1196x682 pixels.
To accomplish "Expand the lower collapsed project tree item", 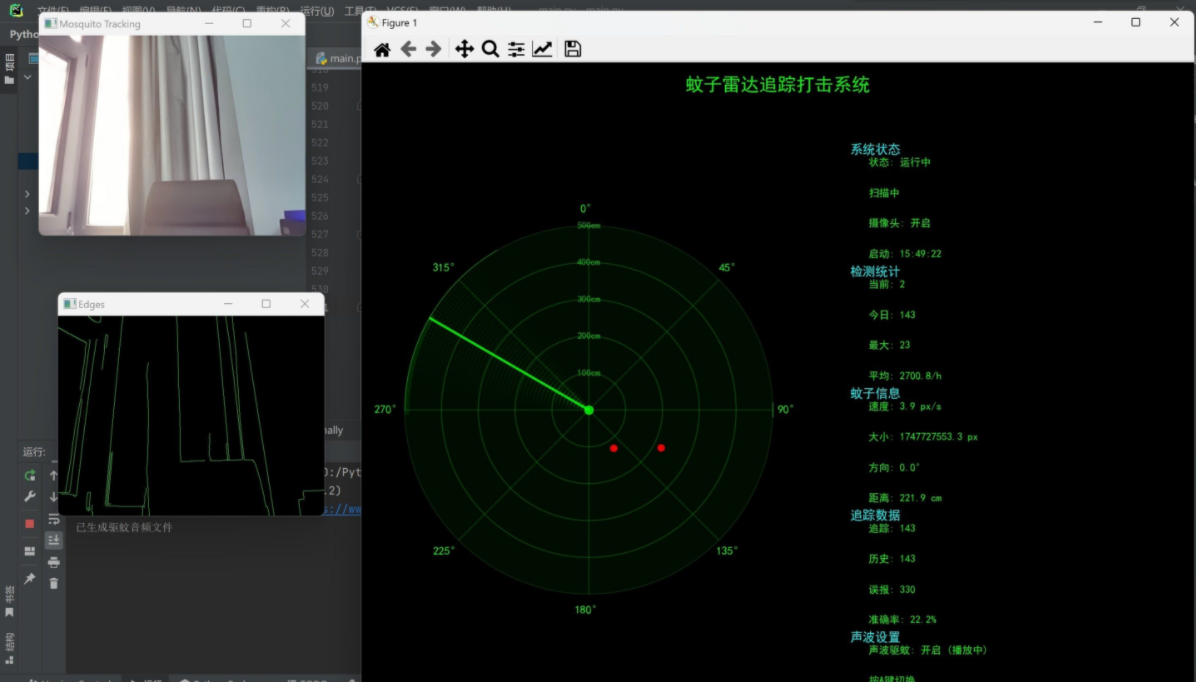I will 27,211.
